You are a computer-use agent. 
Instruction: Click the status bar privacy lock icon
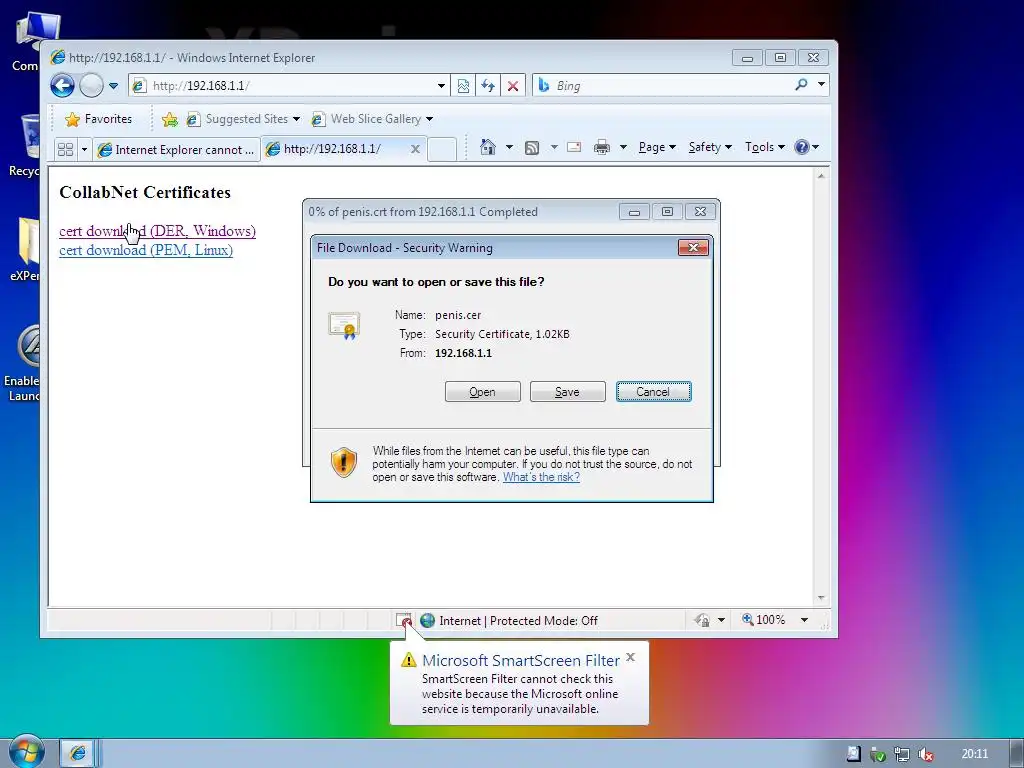(702, 620)
